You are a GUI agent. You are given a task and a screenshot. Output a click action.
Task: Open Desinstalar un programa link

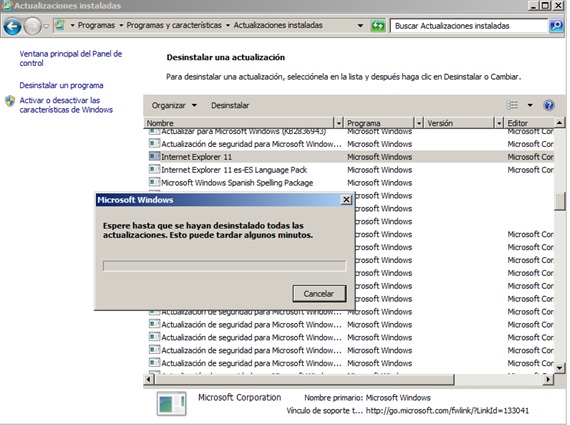[61, 85]
